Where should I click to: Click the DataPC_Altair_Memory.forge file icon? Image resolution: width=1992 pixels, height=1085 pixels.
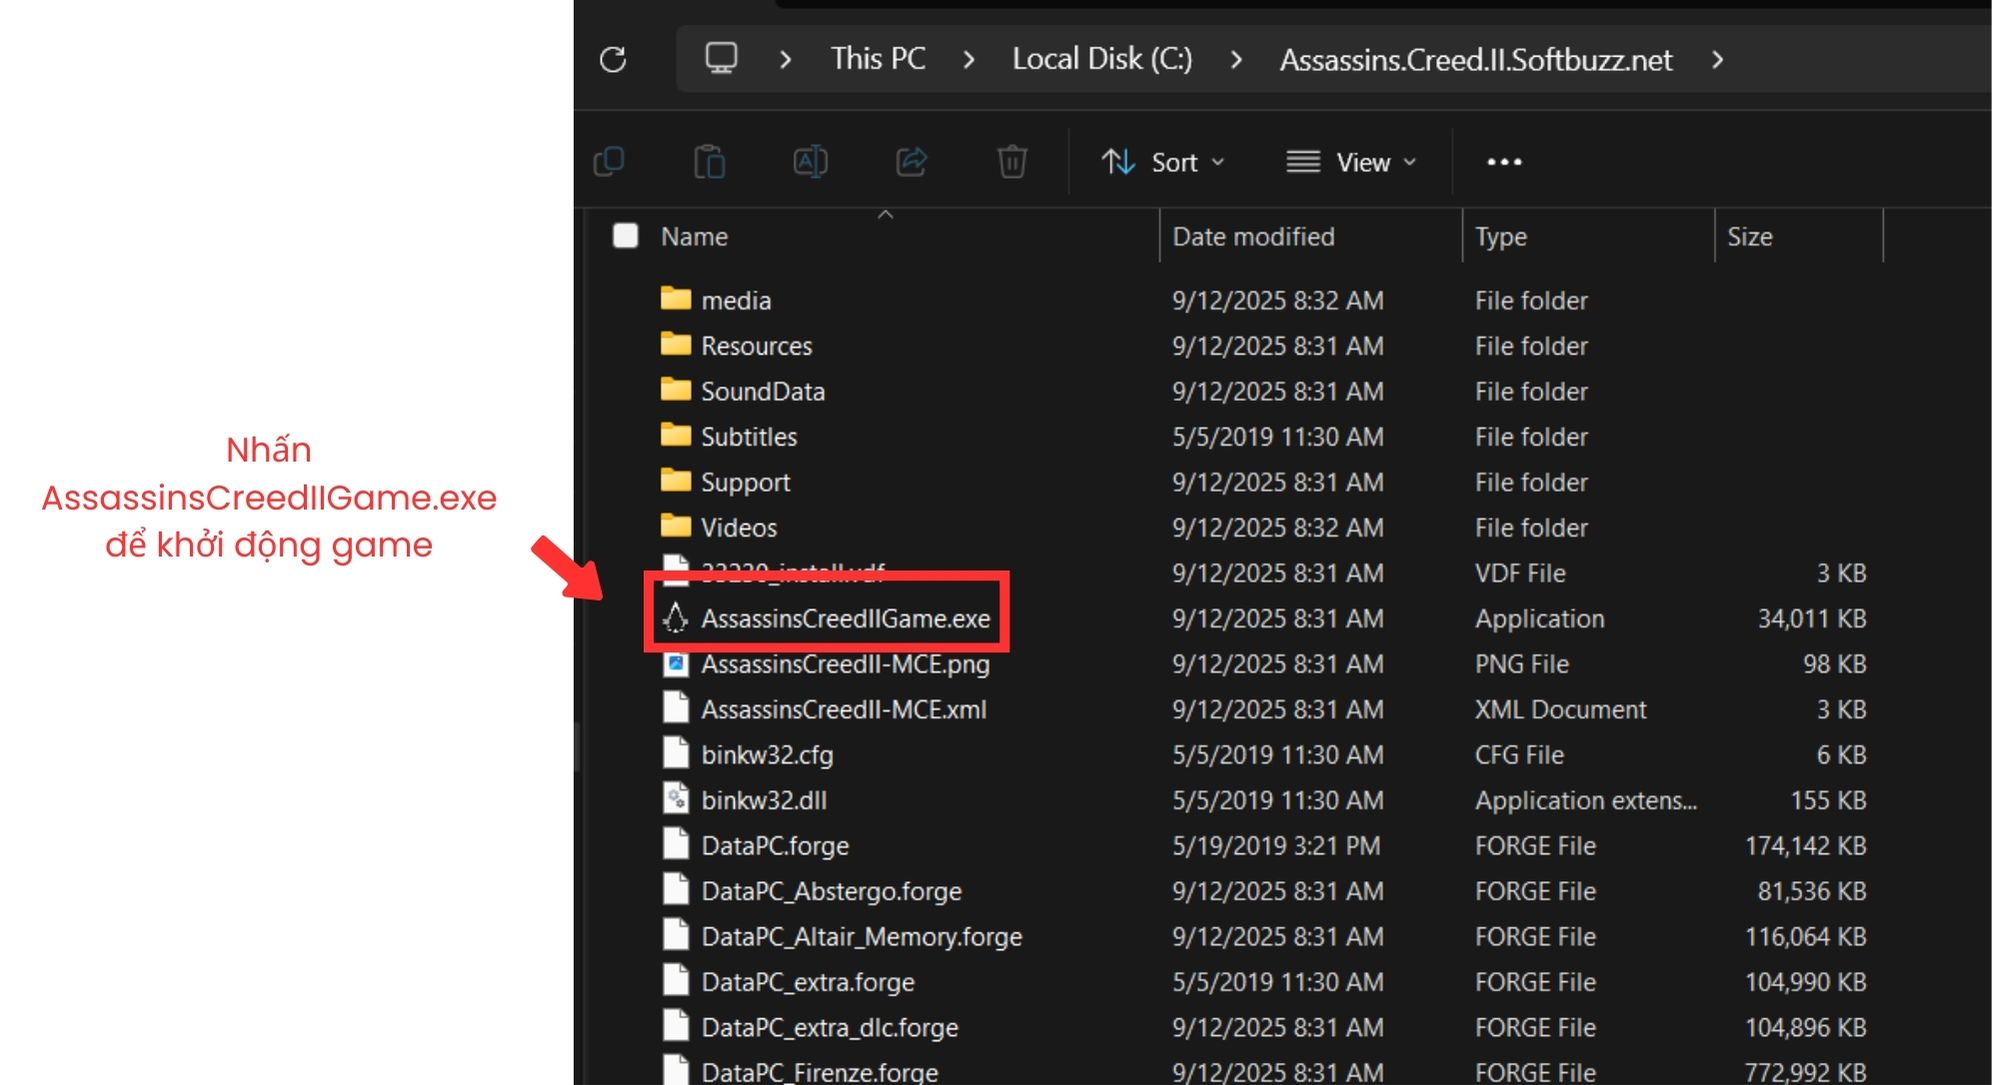676,936
